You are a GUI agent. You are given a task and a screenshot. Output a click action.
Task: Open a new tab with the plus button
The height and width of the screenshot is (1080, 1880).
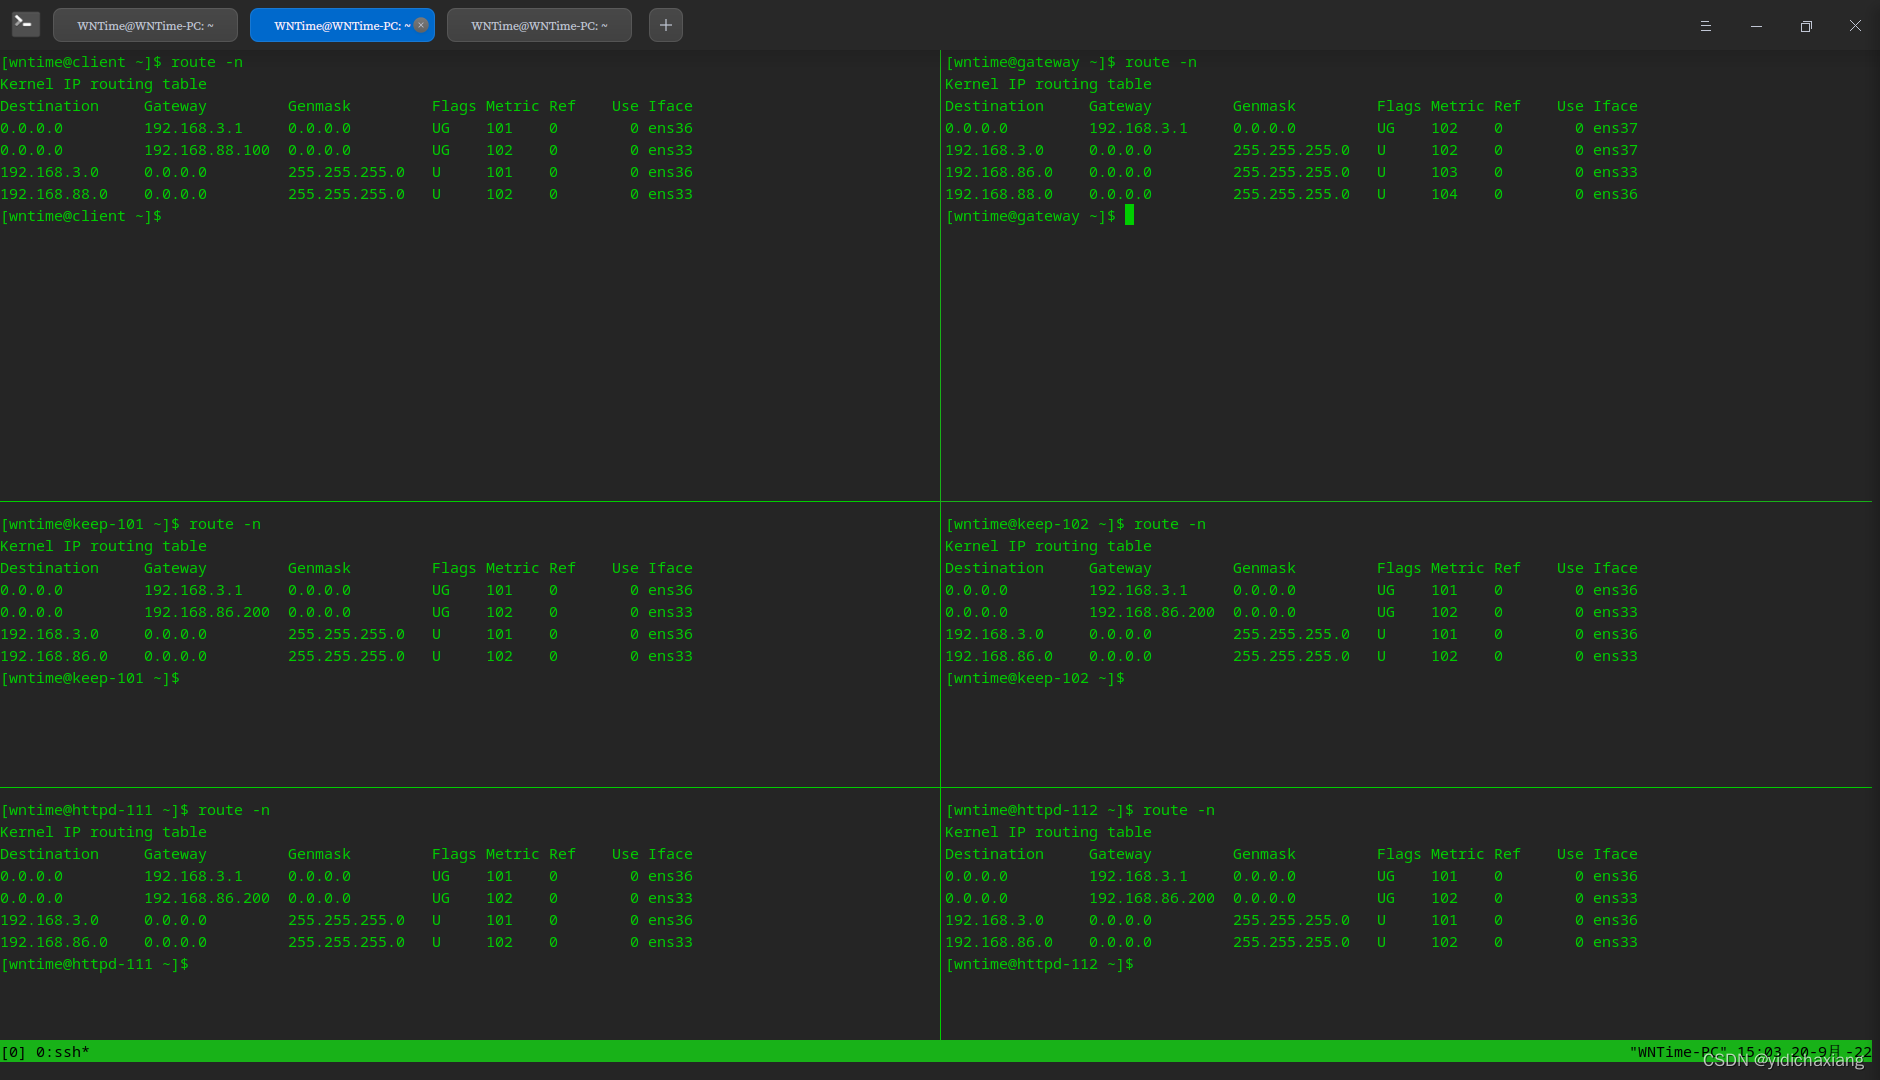coord(665,24)
